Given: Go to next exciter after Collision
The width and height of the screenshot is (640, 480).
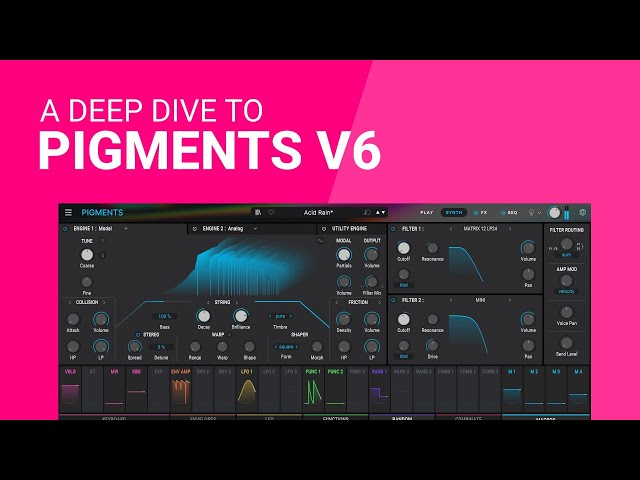Looking at the screenshot, I should tap(104, 302).
